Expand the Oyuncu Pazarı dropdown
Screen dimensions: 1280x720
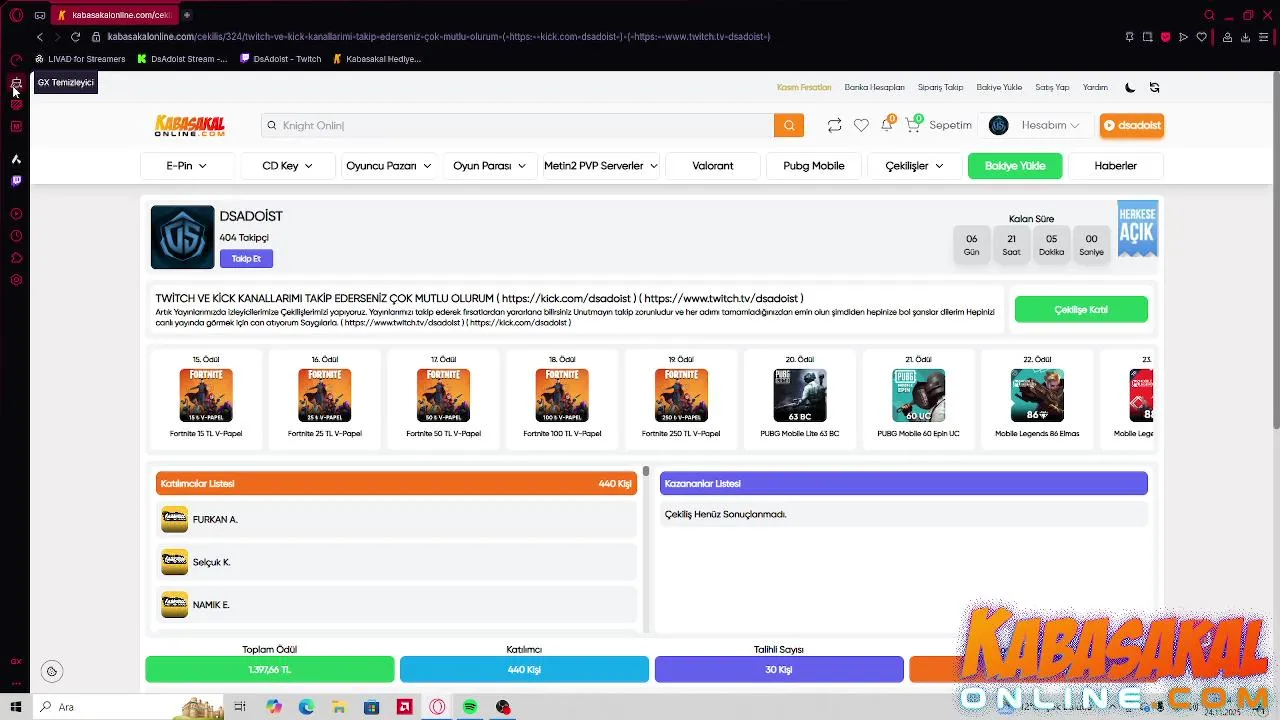(x=389, y=166)
